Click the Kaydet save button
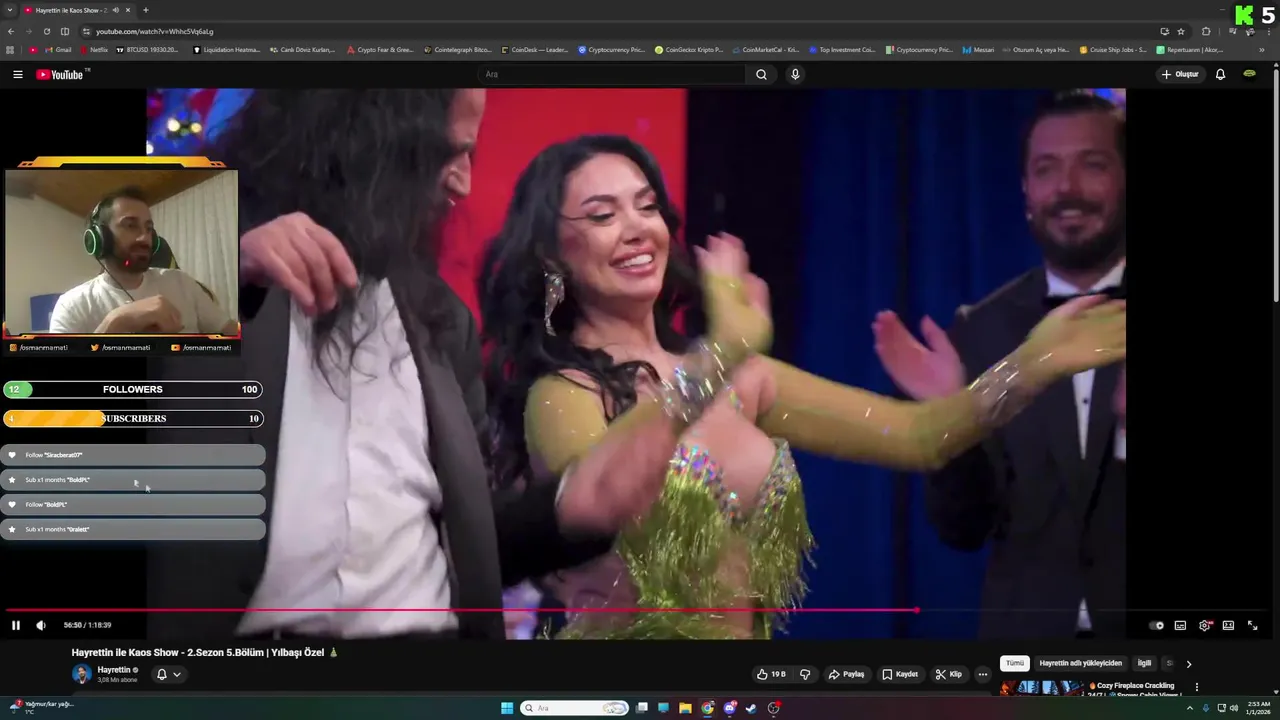Image resolution: width=1280 pixels, height=720 pixels. (x=900, y=674)
